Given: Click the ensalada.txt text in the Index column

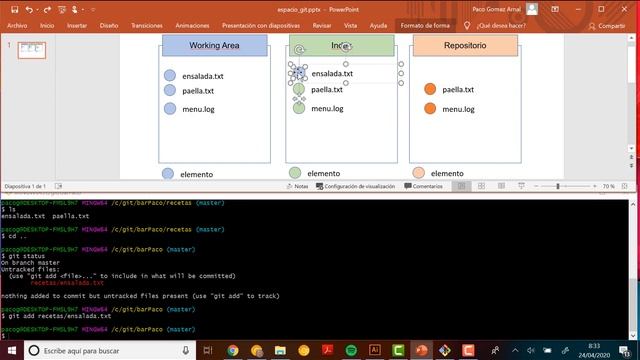Looking at the screenshot, I should [332, 73].
